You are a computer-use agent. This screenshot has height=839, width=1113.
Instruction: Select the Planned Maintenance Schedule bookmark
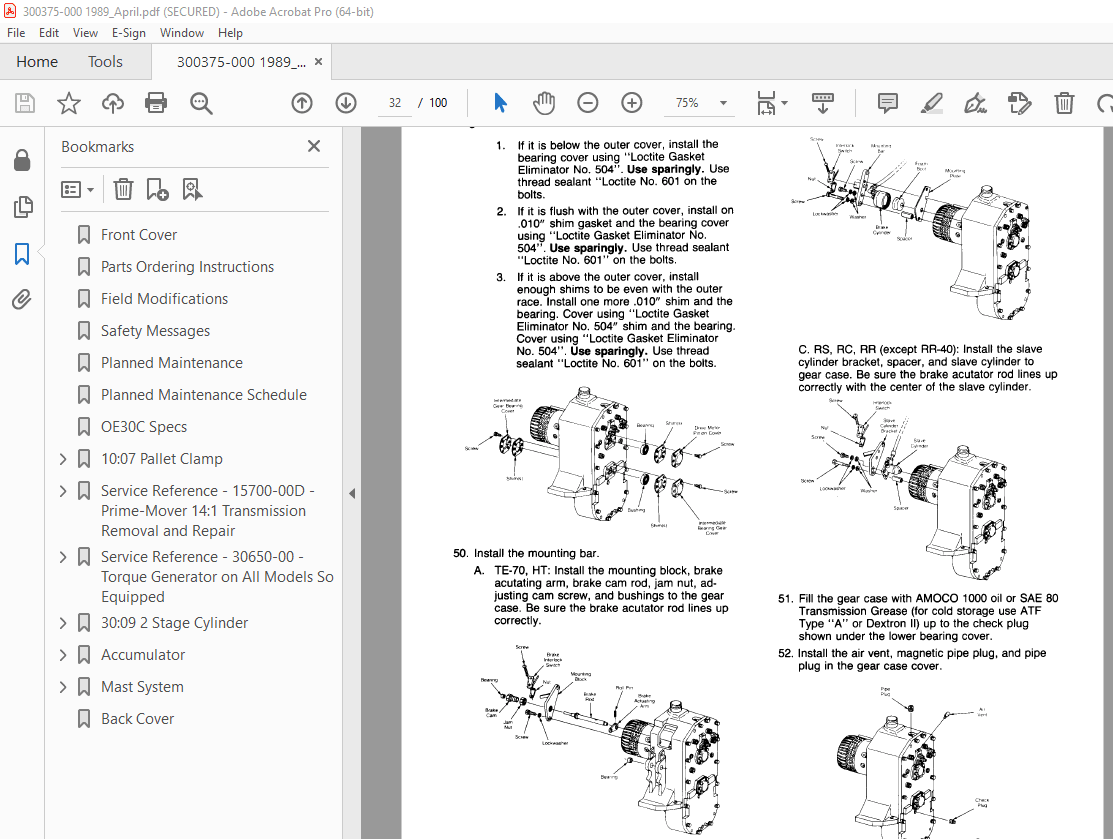tap(204, 394)
